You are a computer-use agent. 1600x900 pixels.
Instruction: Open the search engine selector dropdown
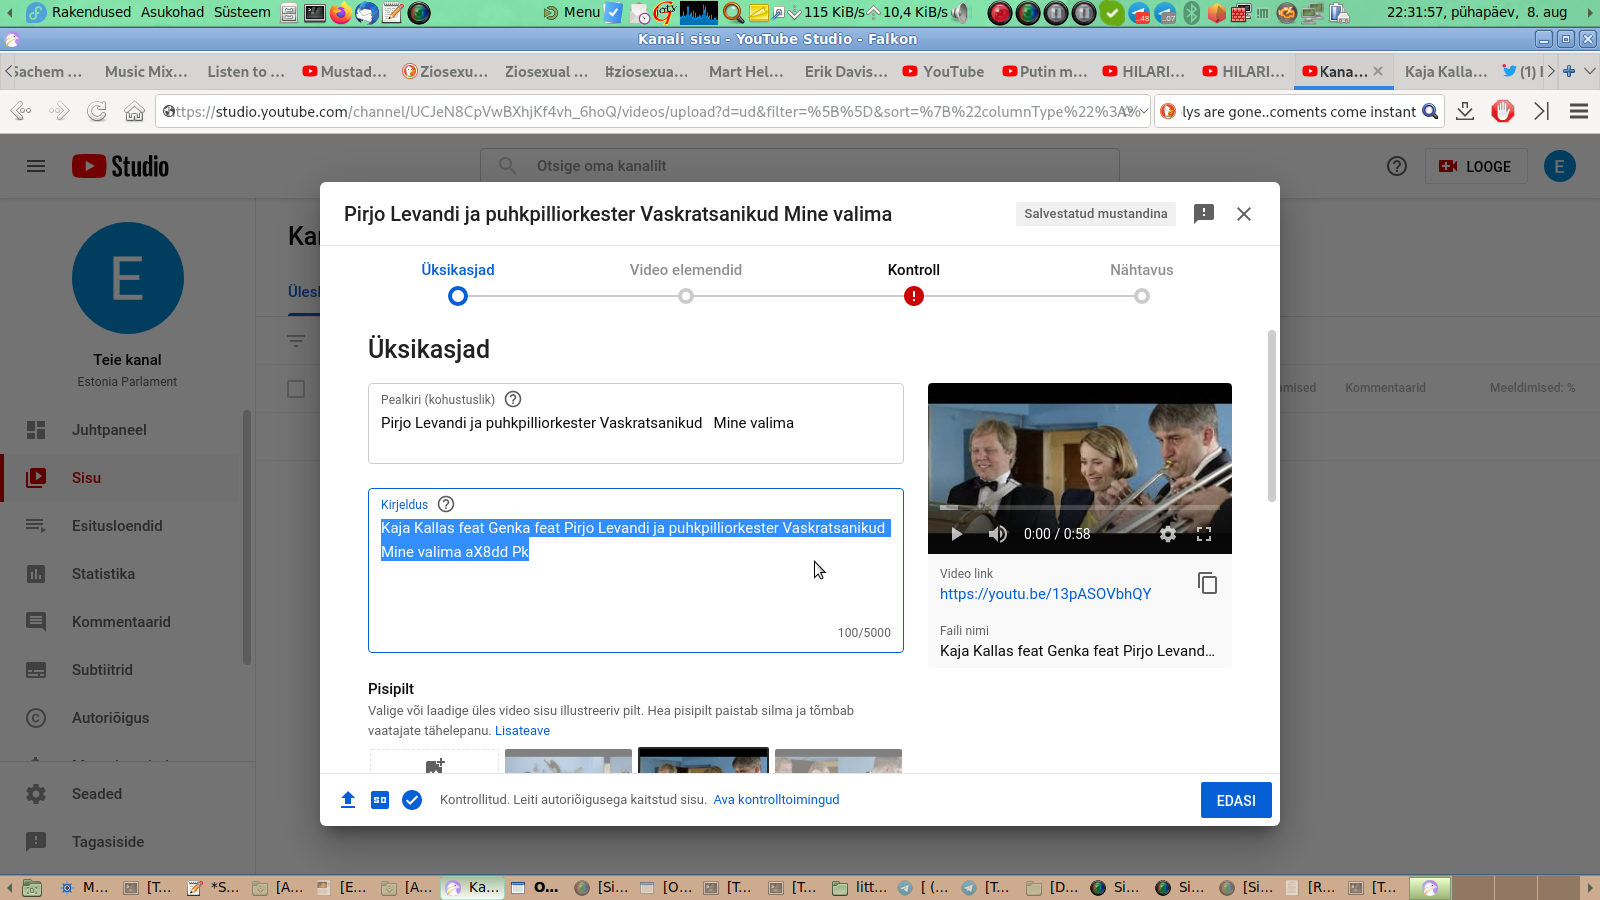(1168, 111)
